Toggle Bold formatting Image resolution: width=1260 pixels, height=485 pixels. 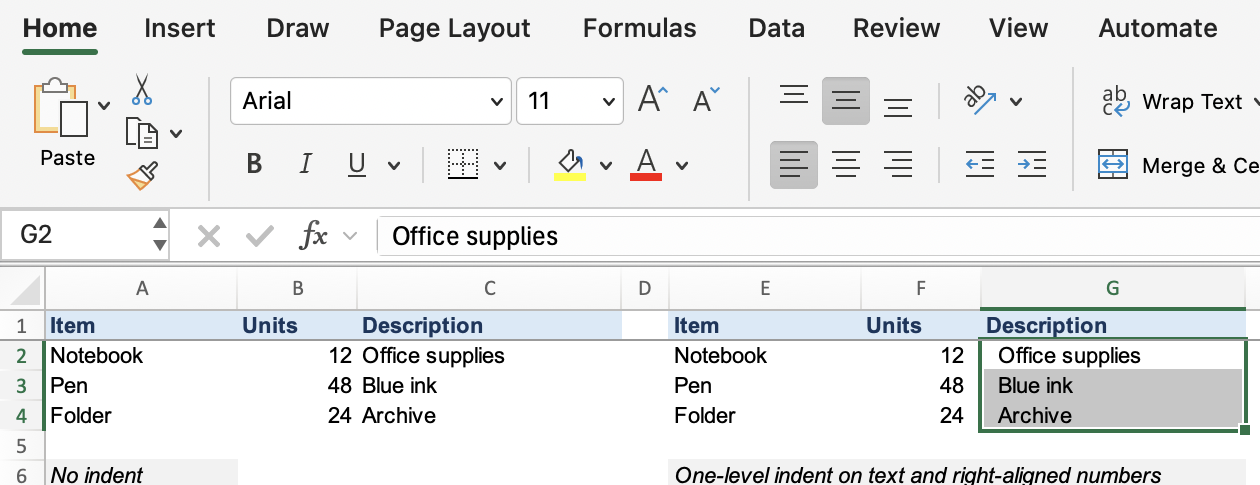point(254,165)
